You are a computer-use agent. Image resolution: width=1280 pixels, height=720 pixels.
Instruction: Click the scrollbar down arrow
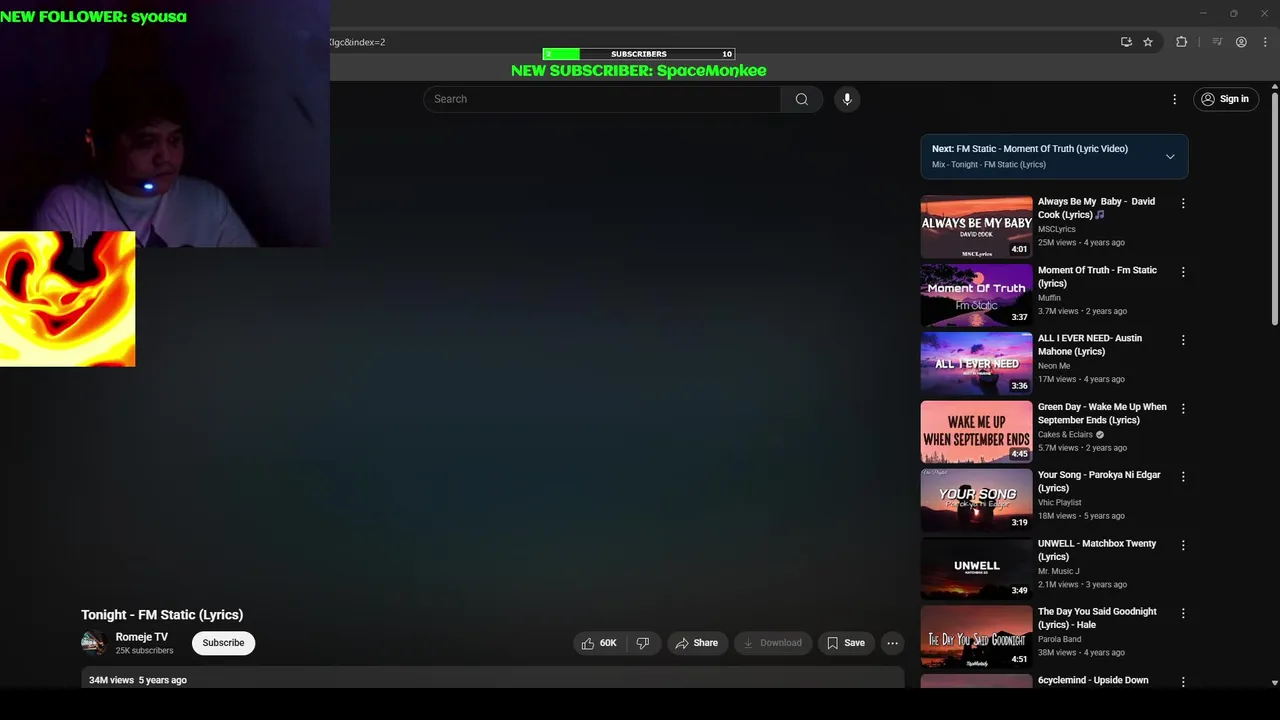(1274, 683)
